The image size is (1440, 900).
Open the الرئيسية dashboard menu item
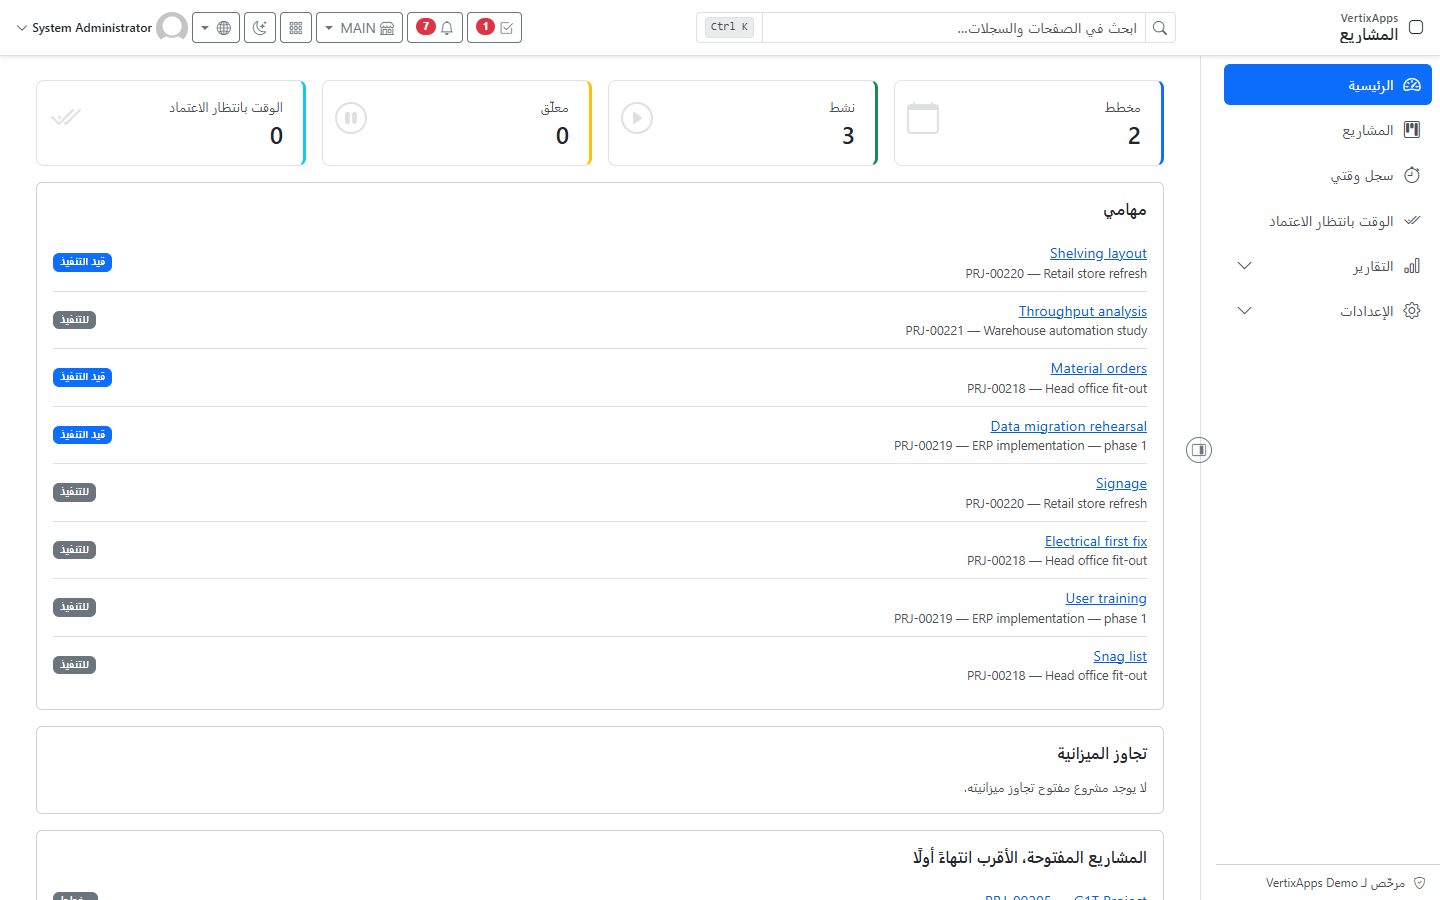(x=1327, y=85)
